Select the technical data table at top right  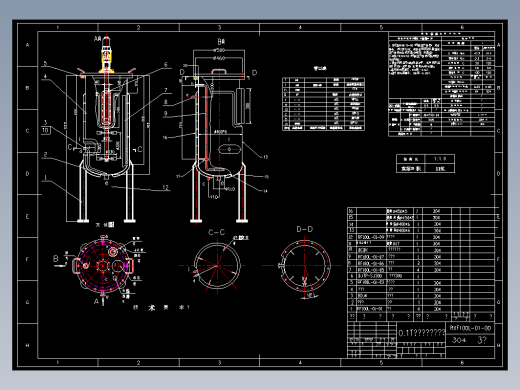point(441,84)
